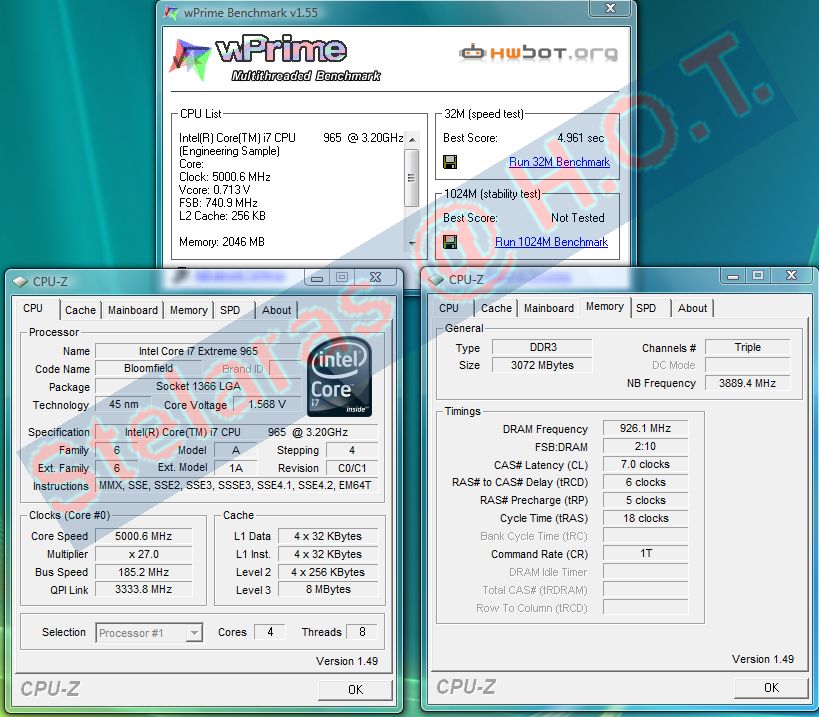
Task: Click the memory Size value '3072 MBytes'
Action: point(543,365)
